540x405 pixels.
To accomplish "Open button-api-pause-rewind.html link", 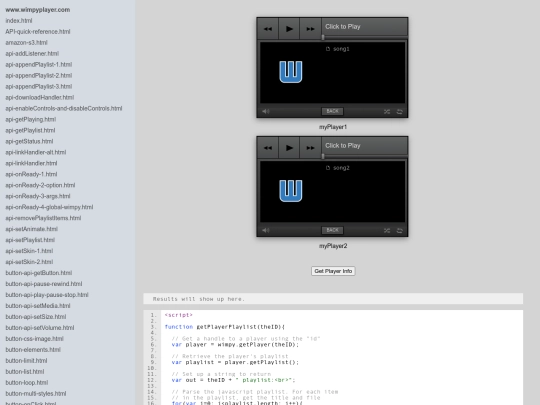I will pos(43,284).
